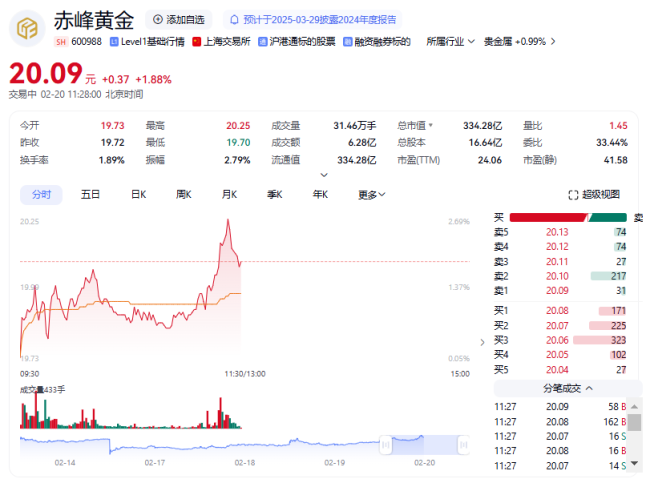Click the right handle of the date range slider
The image size is (650, 487).
point(463,445)
